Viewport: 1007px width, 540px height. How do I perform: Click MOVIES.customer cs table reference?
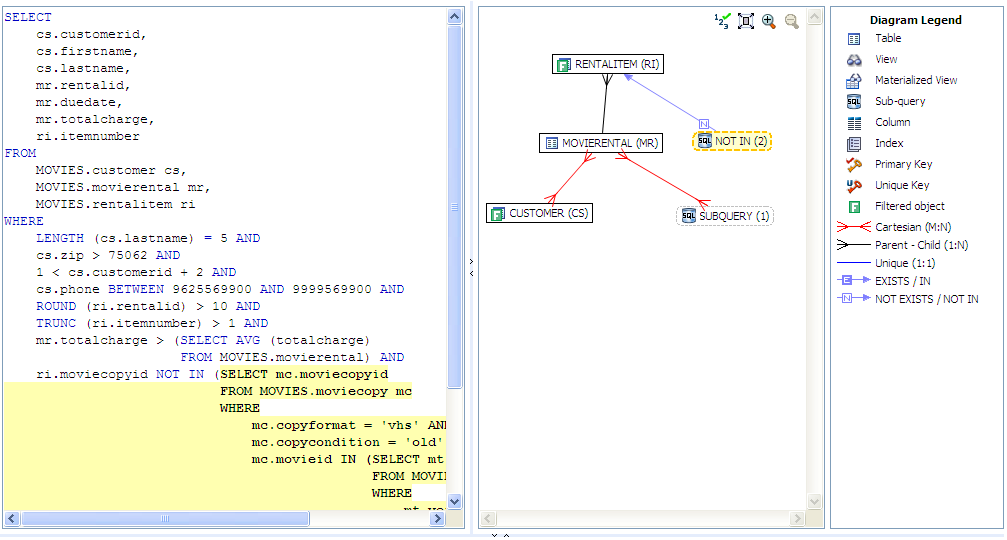[110, 170]
